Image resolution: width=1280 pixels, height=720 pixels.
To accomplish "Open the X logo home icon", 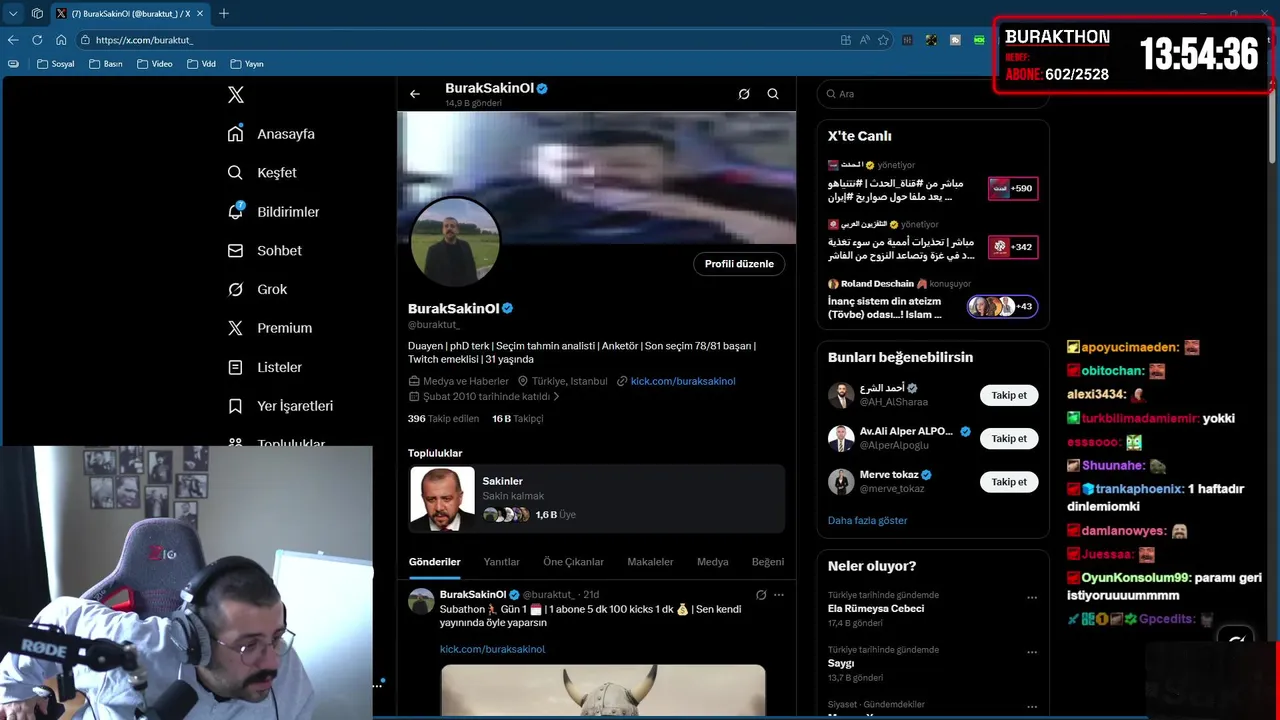I will pos(236,95).
